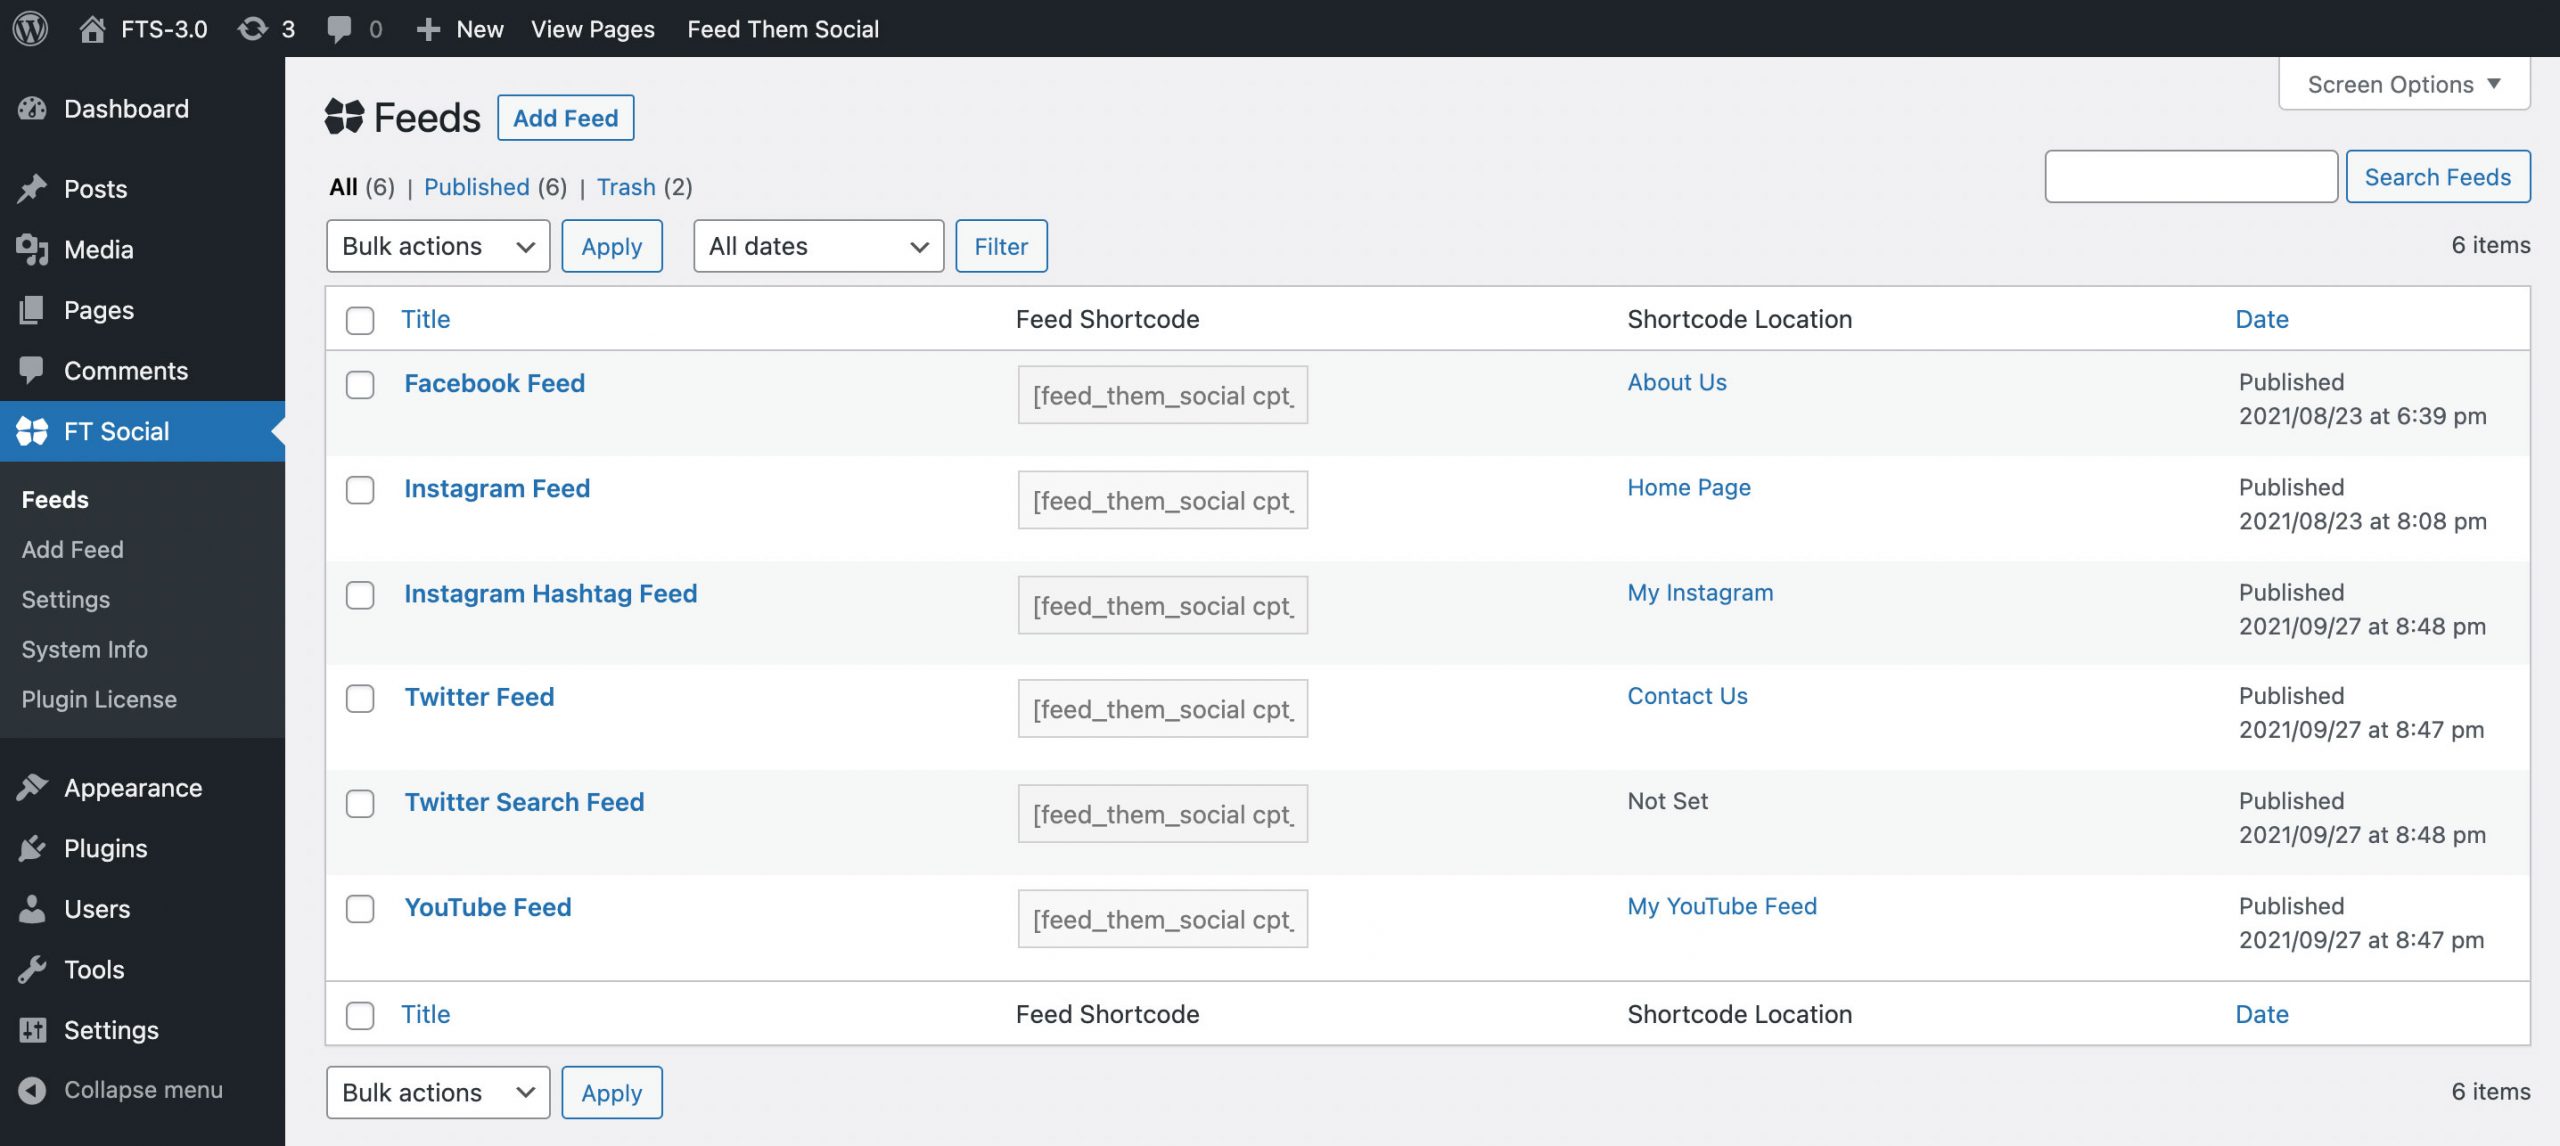
Task: Click the WordPress logo icon
Action: 30,28
